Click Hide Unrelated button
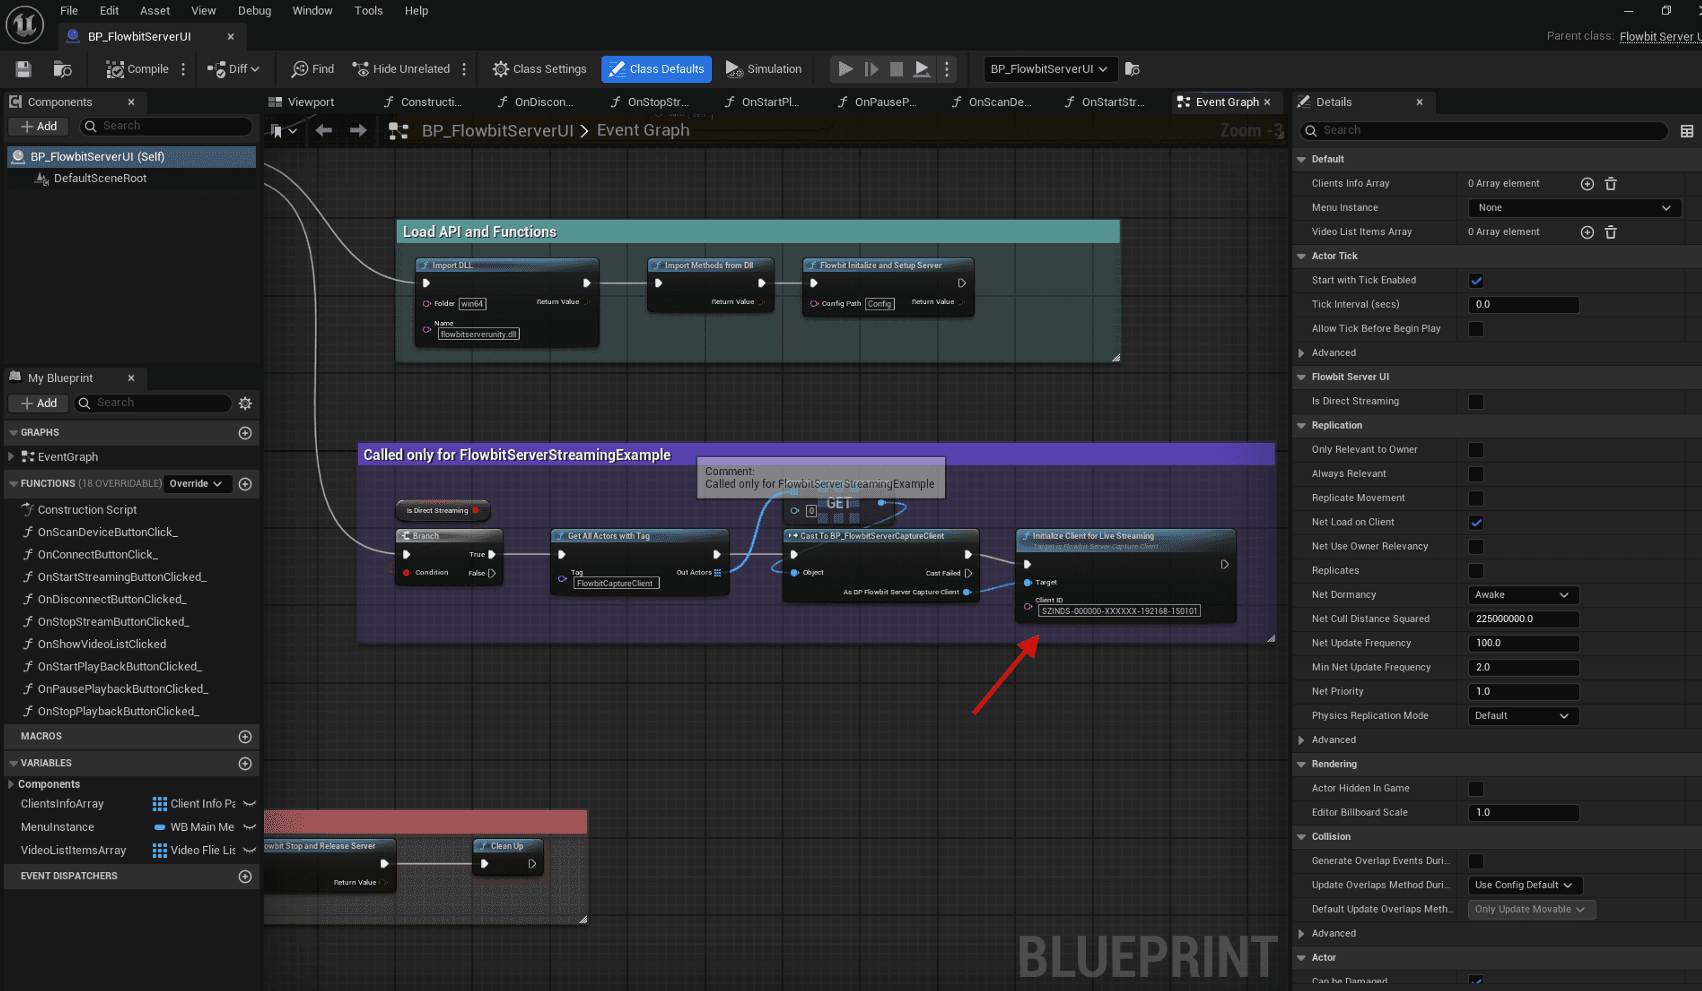 click(x=401, y=69)
